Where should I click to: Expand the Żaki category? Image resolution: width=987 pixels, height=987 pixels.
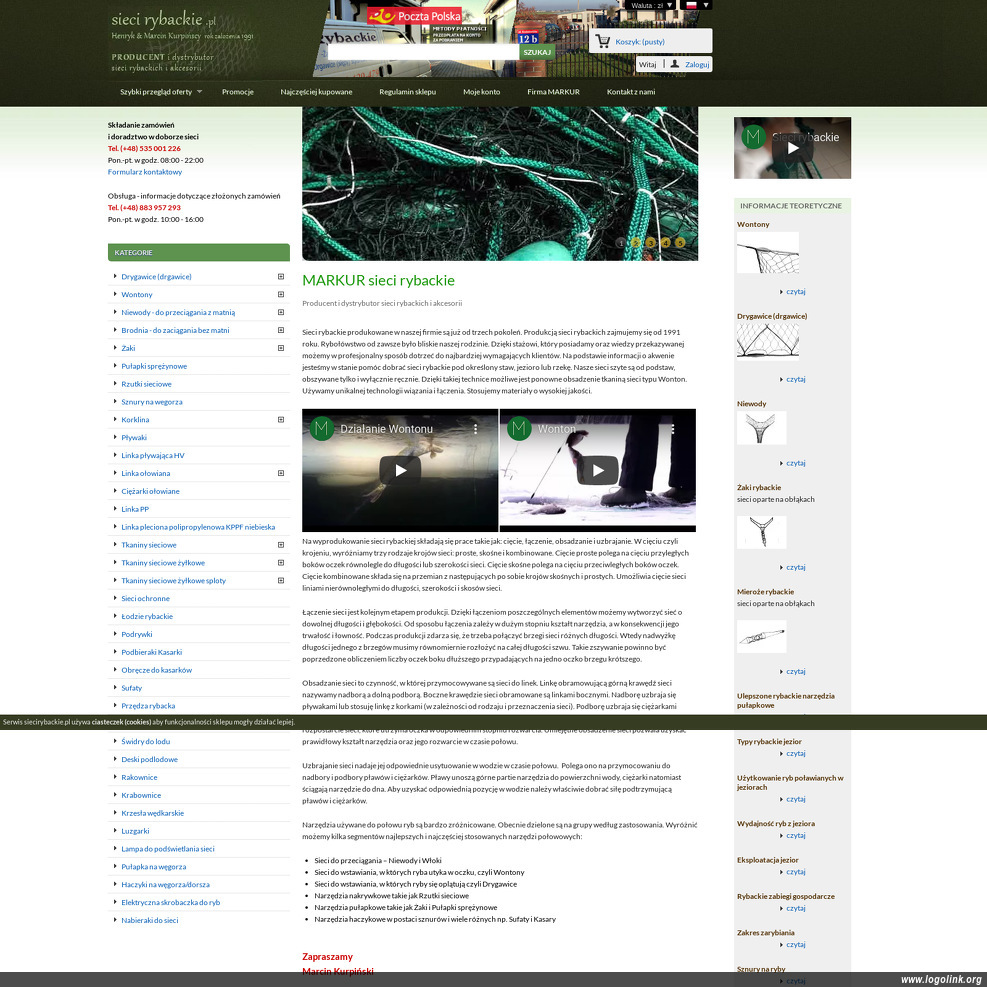click(281, 348)
